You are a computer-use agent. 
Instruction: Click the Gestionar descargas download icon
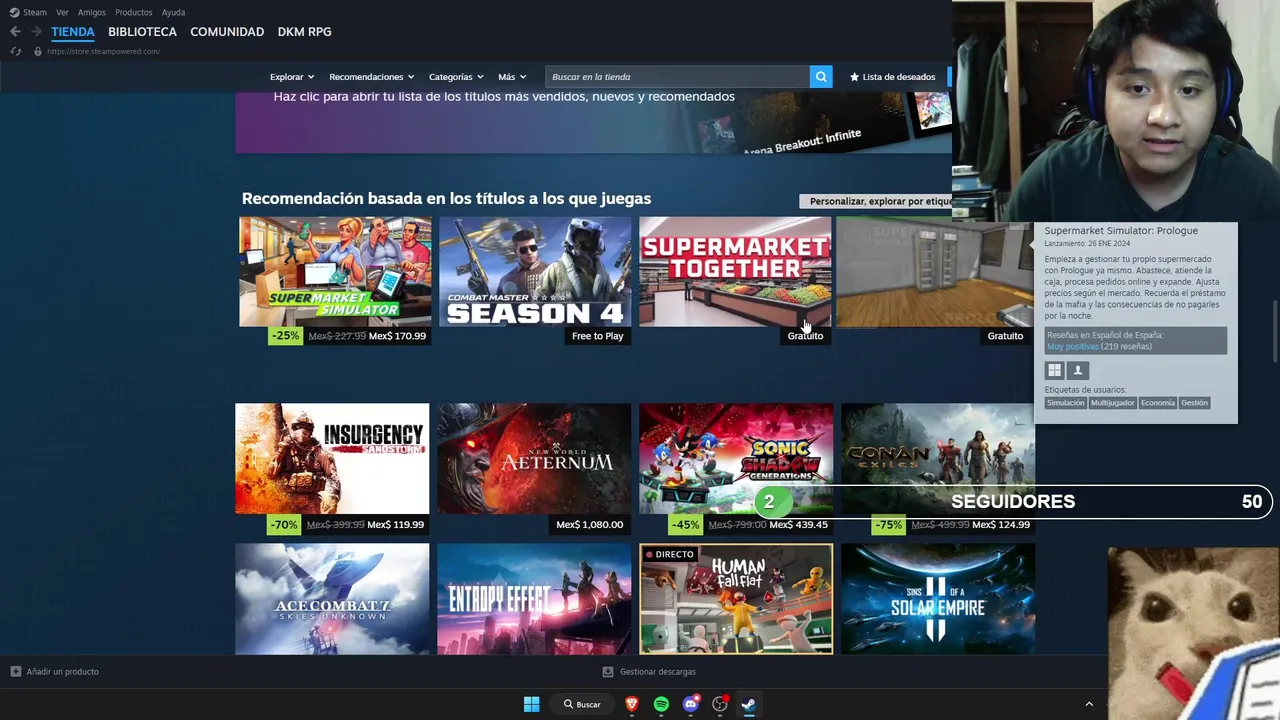(607, 672)
